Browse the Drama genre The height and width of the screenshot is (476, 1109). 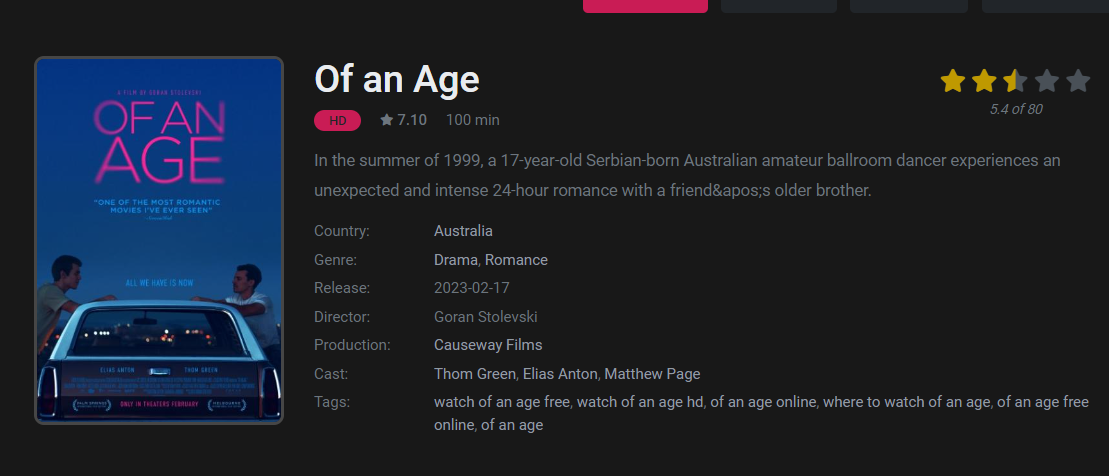[455, 260]
